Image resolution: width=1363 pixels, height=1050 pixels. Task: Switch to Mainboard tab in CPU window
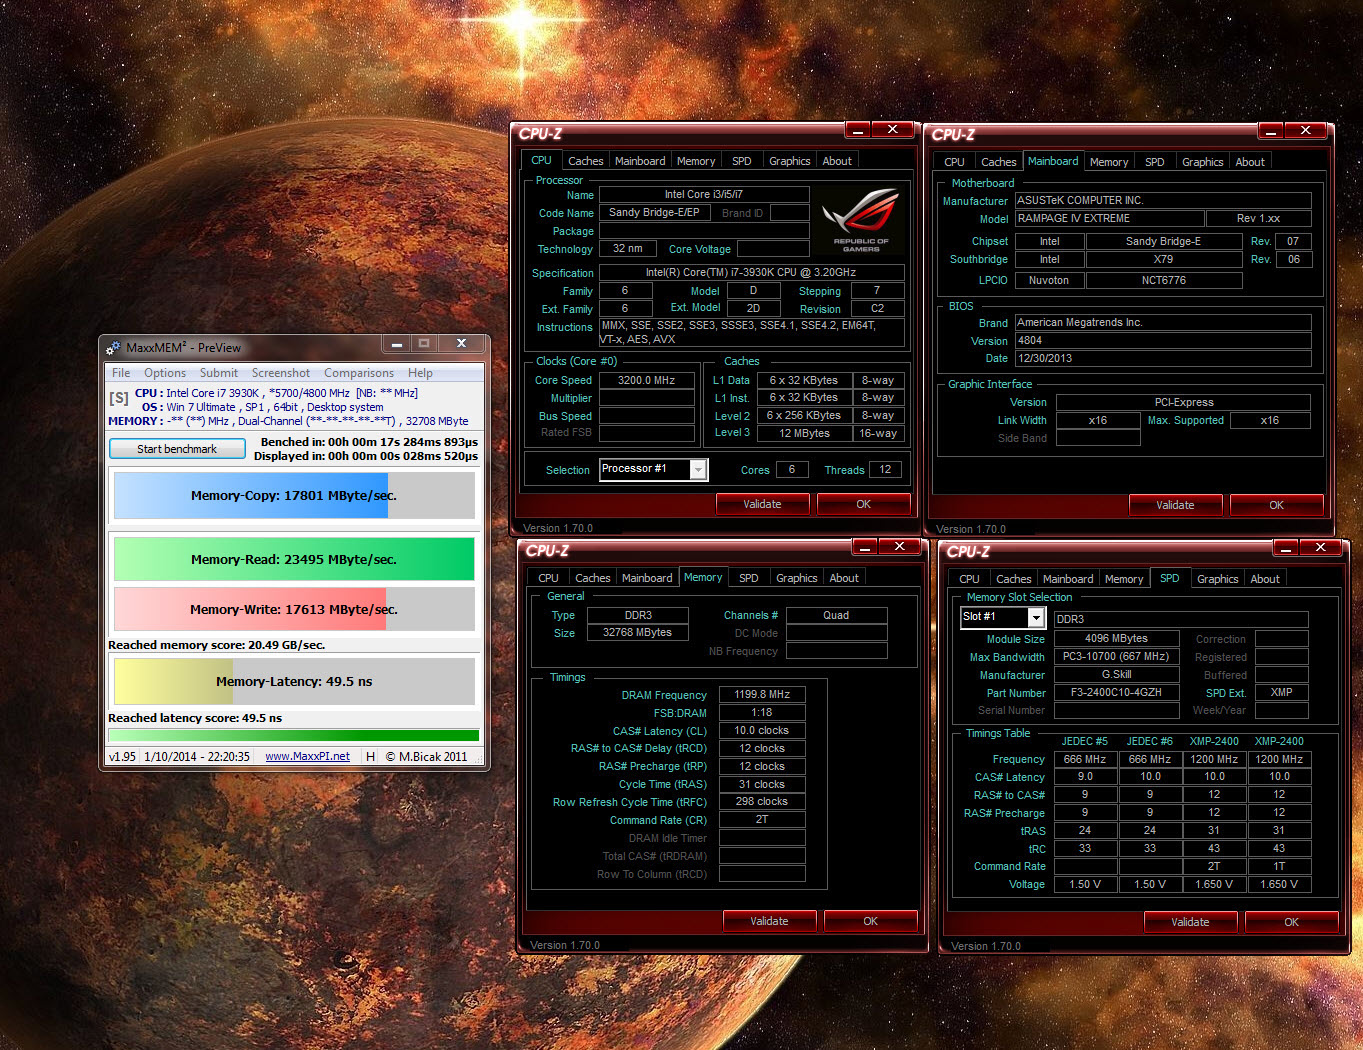coord(640,161)
